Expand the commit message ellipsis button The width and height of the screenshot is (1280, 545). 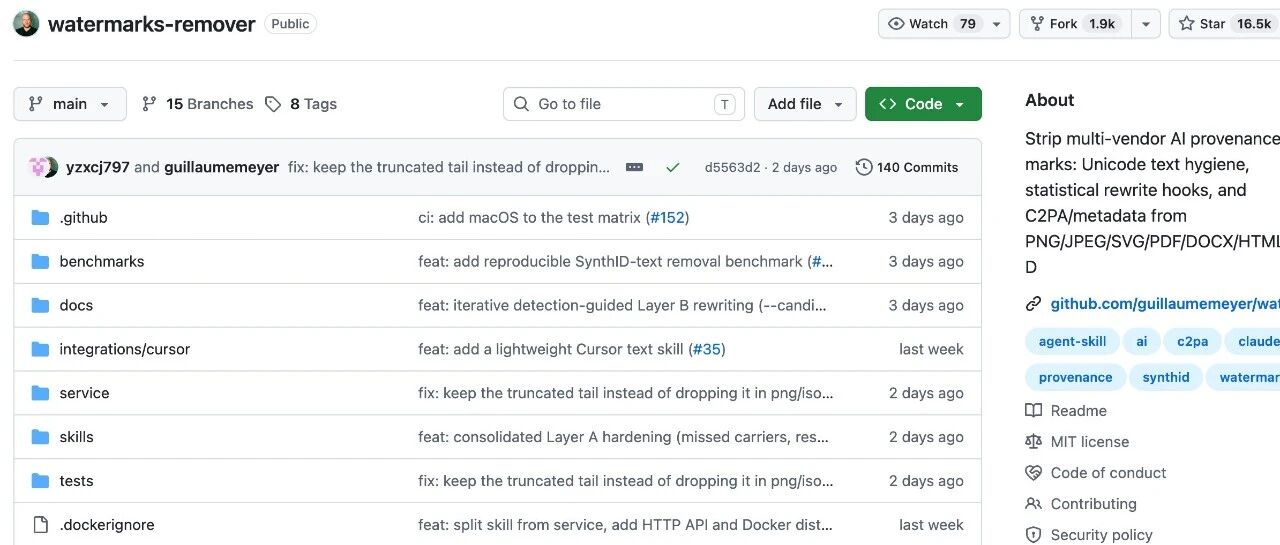(x=634, y=167)
